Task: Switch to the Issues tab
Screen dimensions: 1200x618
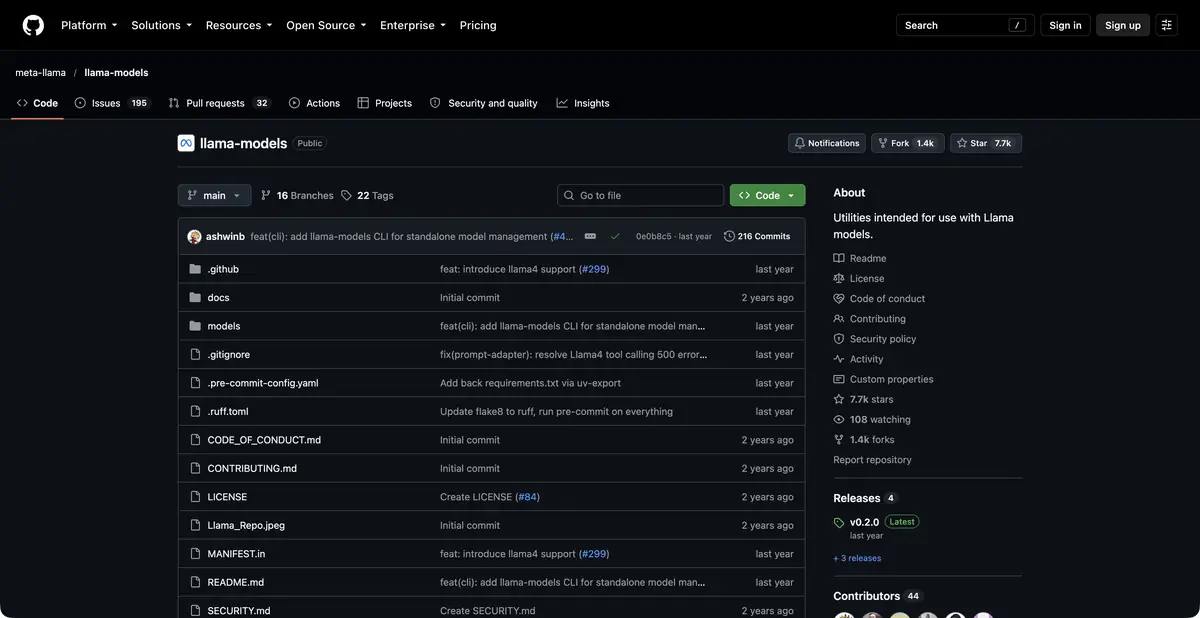Action: tap(112, 103)
